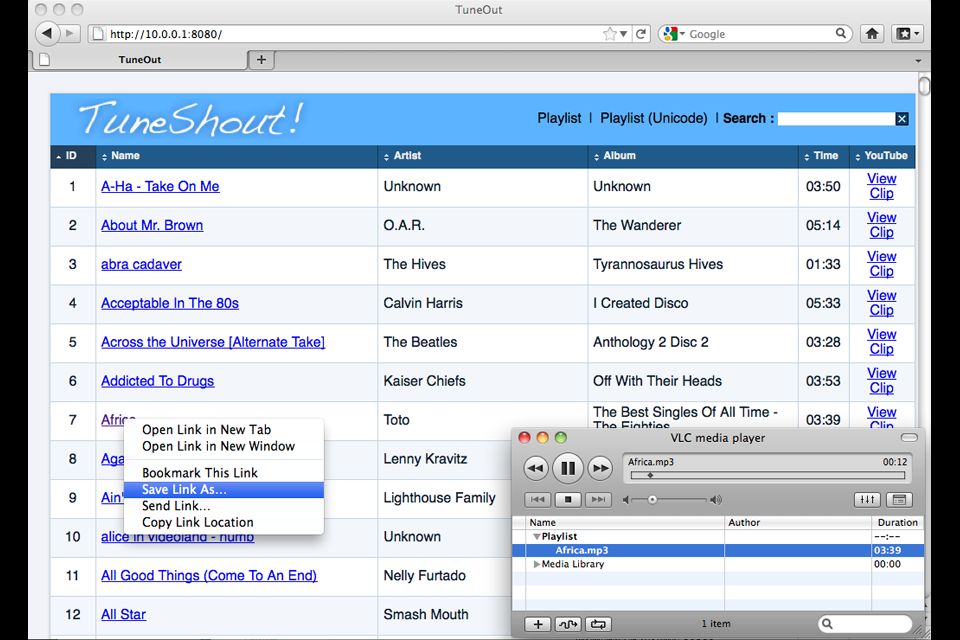
Task: Open the bookmarks menu button
Action: click(907, 34)
